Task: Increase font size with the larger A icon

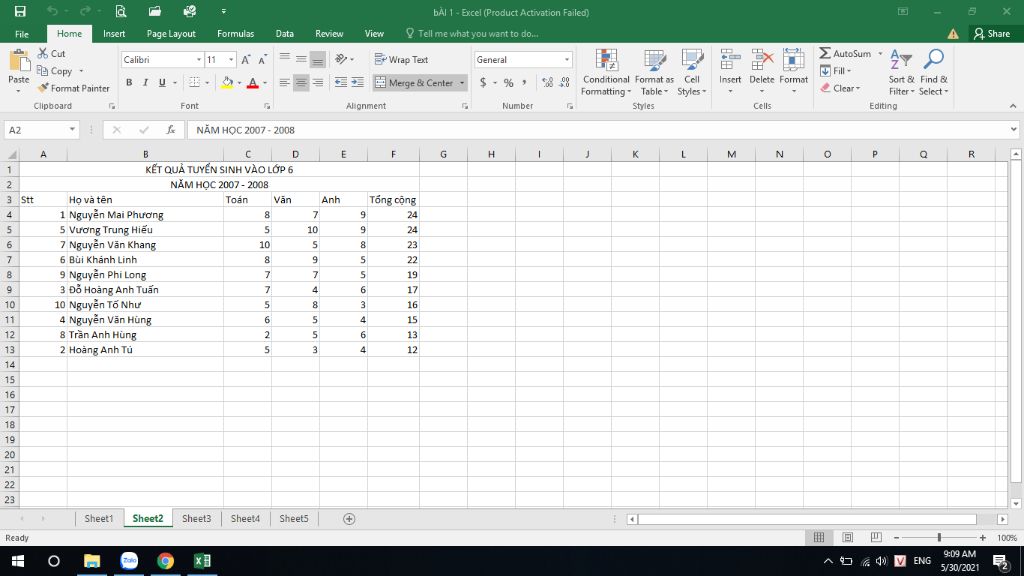Action: pyautogui.click(x=246, y=59)
